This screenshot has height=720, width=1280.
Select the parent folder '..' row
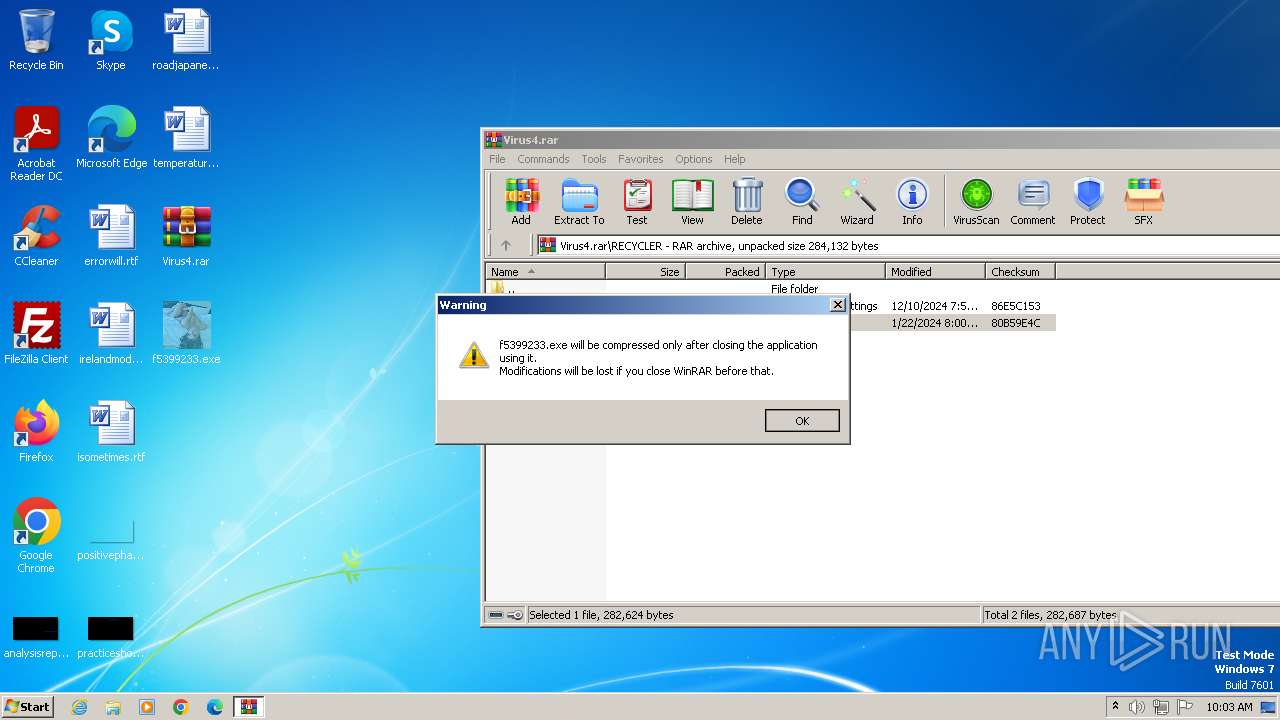[770, 289]
